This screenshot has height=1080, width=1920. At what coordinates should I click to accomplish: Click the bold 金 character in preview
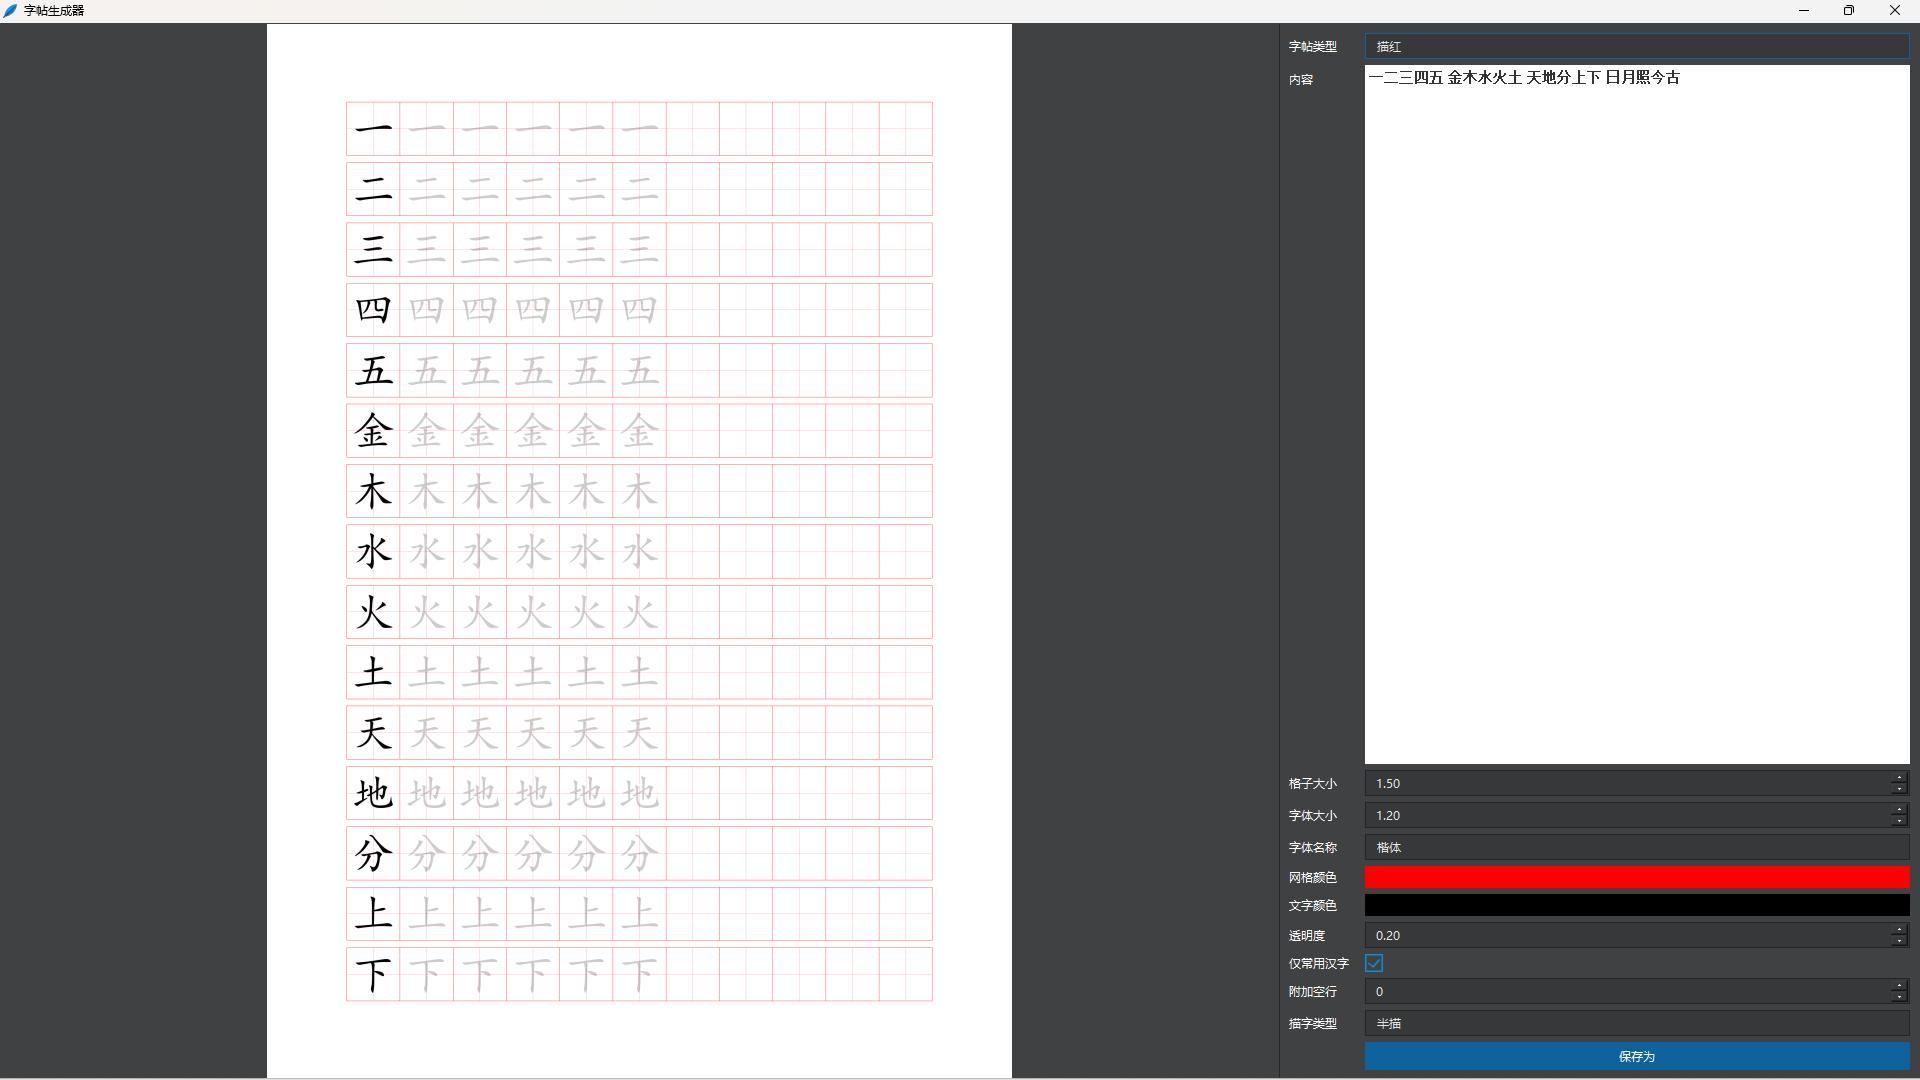(x=373, y=431)
